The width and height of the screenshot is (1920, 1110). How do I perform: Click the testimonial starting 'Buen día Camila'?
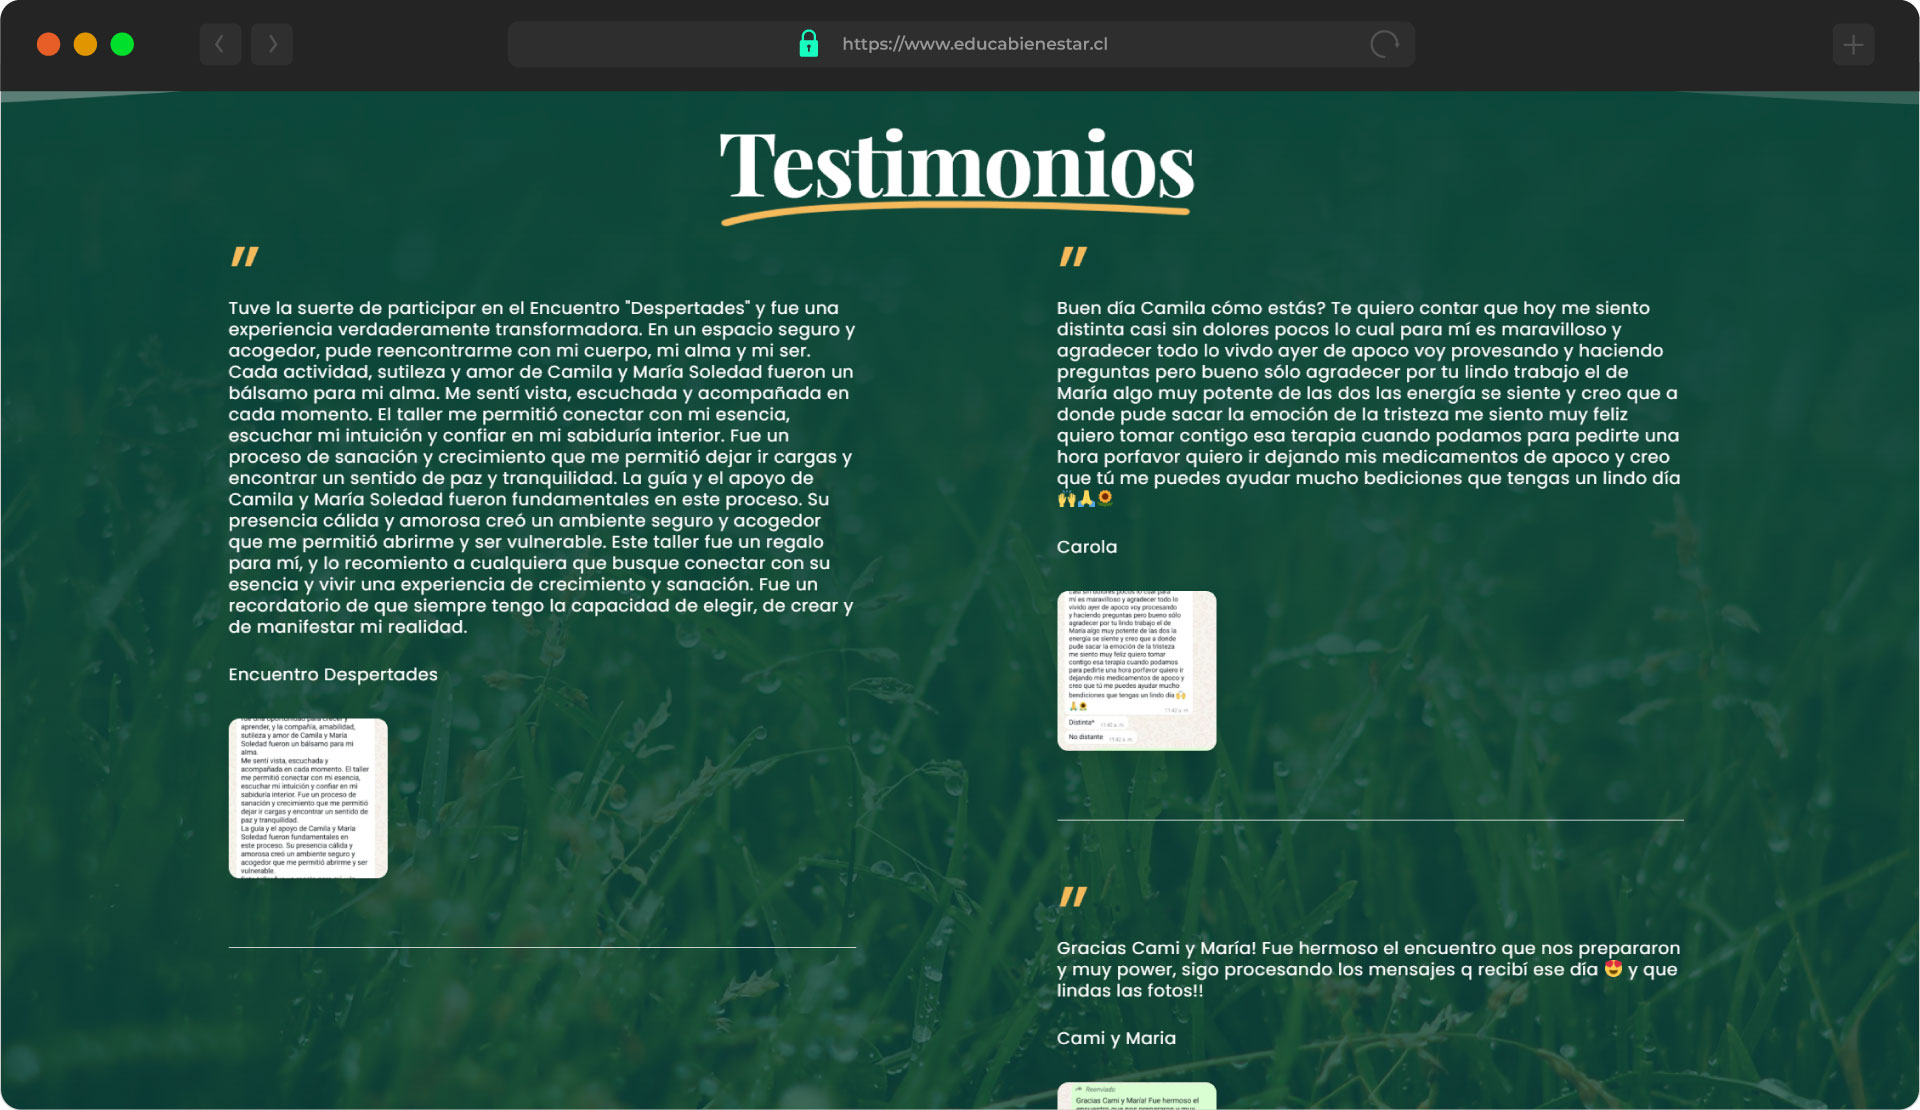[1369, 403]
